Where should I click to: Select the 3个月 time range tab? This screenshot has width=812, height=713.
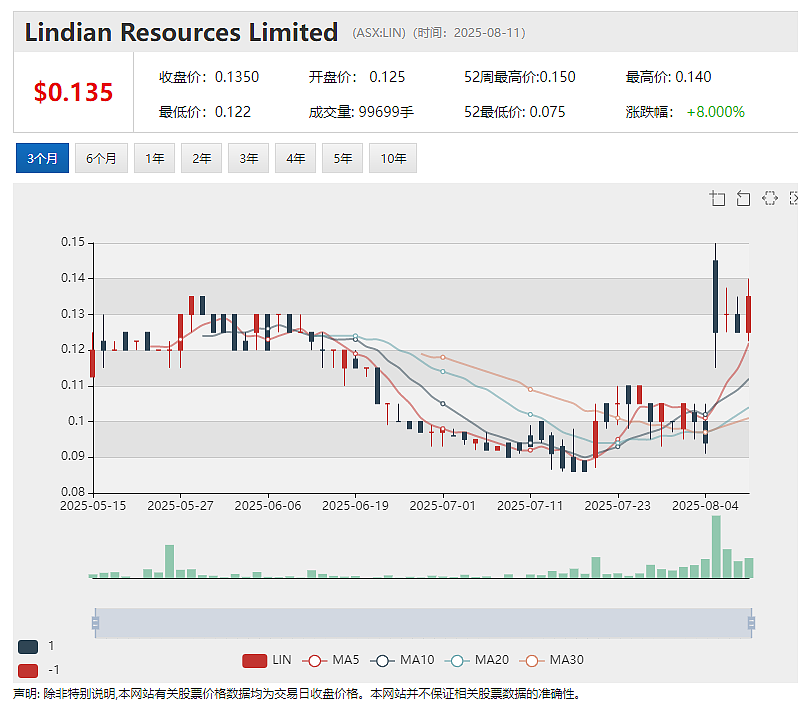click(x=42, y=158)
